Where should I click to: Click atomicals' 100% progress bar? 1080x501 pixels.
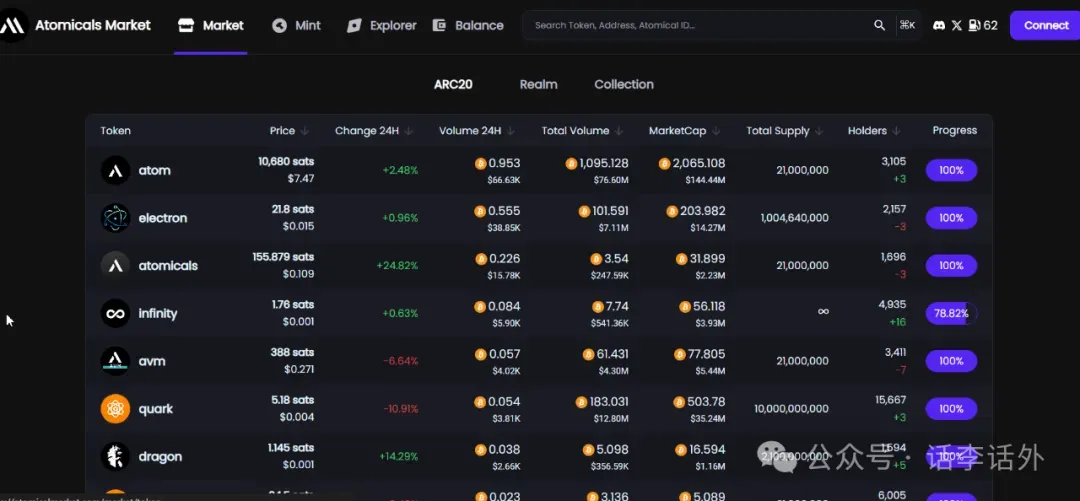[x=951, y=265]
